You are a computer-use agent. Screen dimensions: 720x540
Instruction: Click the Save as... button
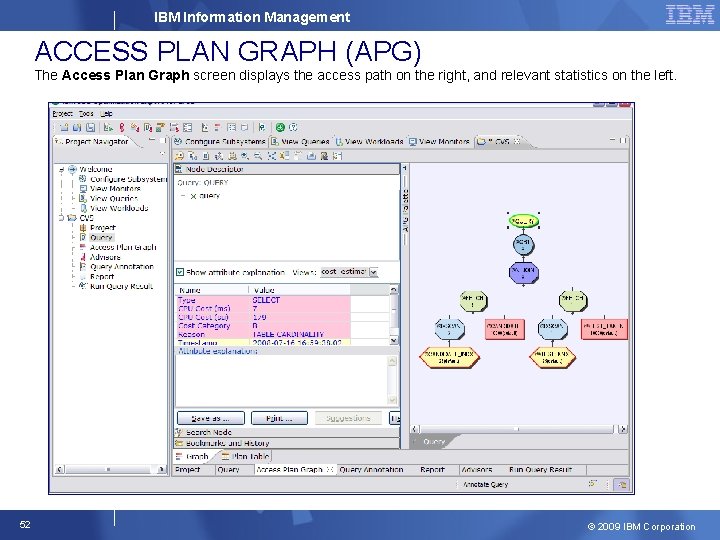point(211,418)
